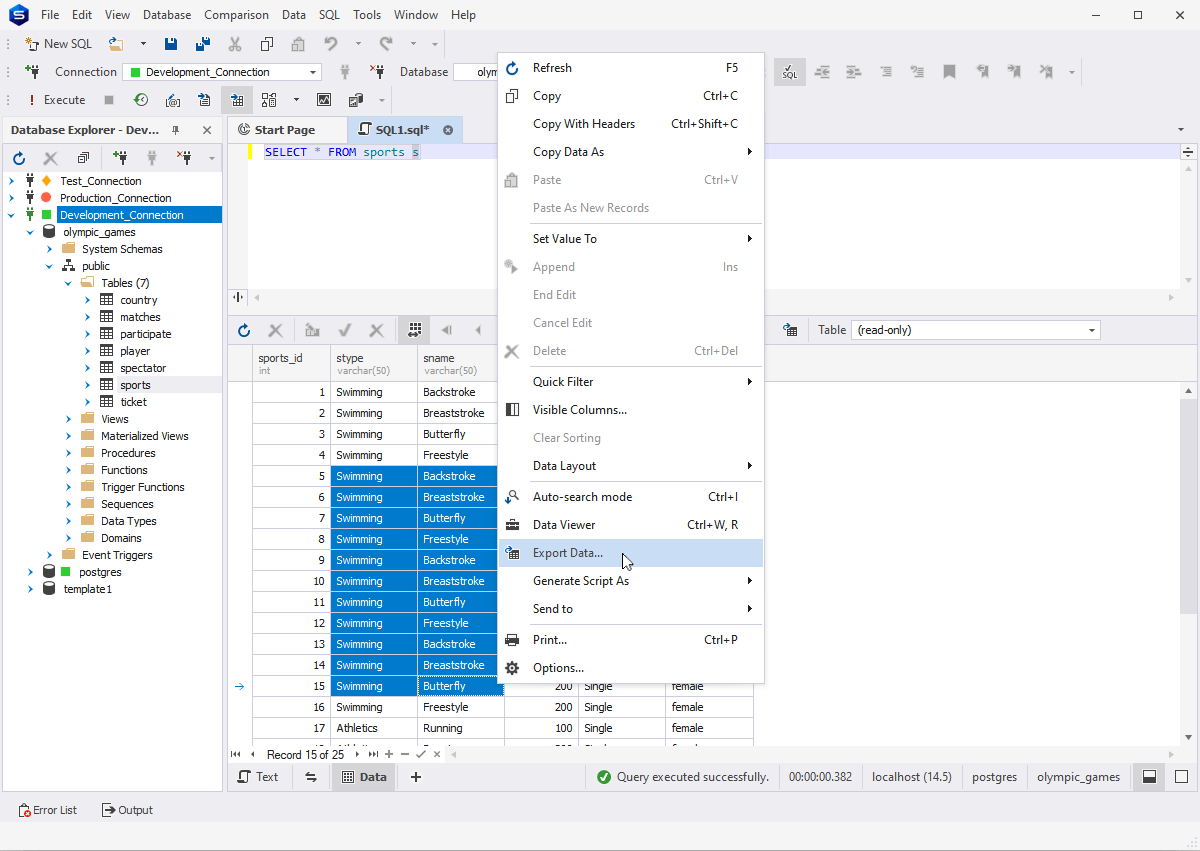Open the Error List panel
This screenshot has width=1200, height=851.
pos(47,810)
